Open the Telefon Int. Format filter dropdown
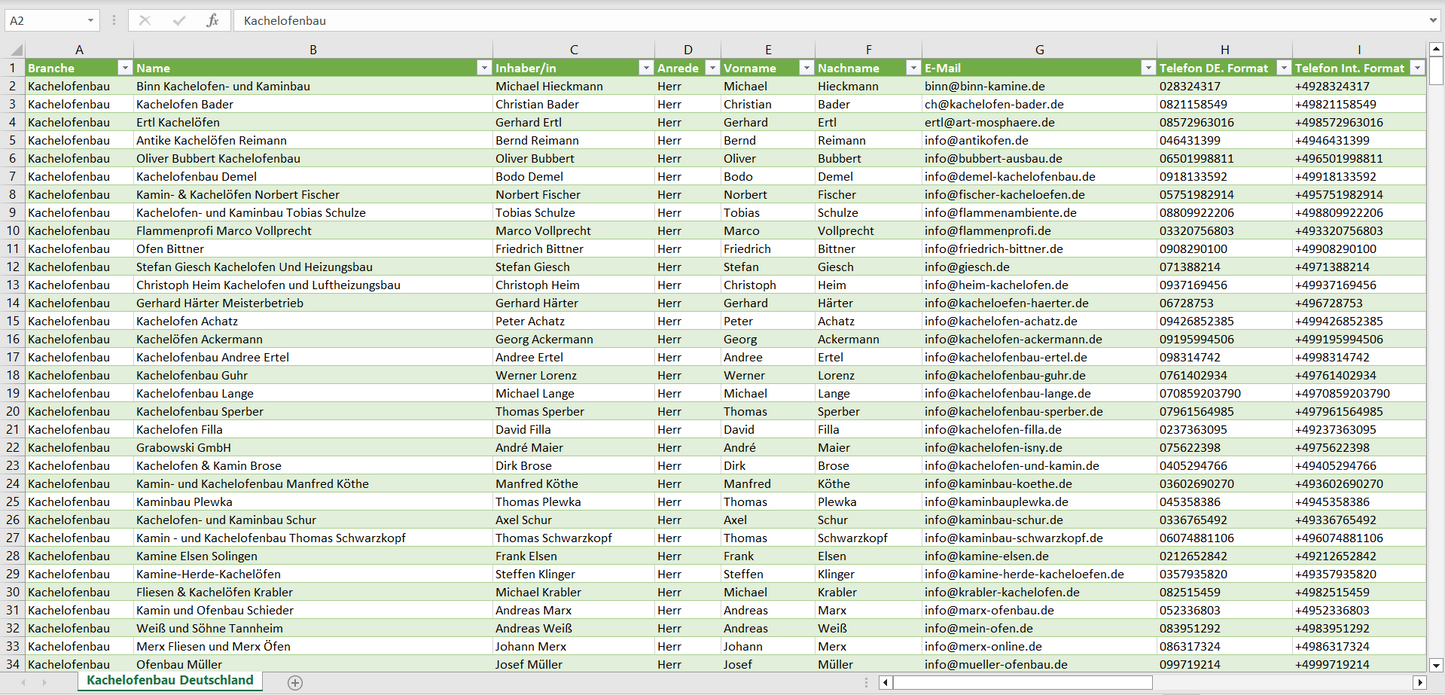 click(1417, 68)
